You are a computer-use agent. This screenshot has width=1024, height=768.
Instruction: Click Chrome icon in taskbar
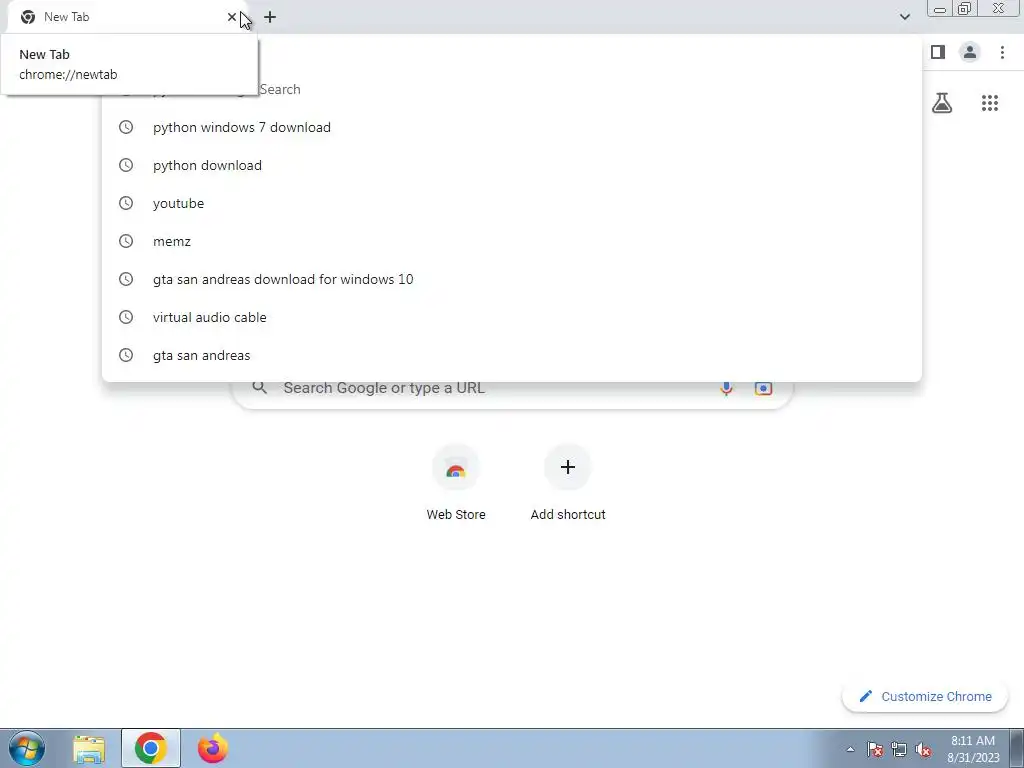coord(151,748)
